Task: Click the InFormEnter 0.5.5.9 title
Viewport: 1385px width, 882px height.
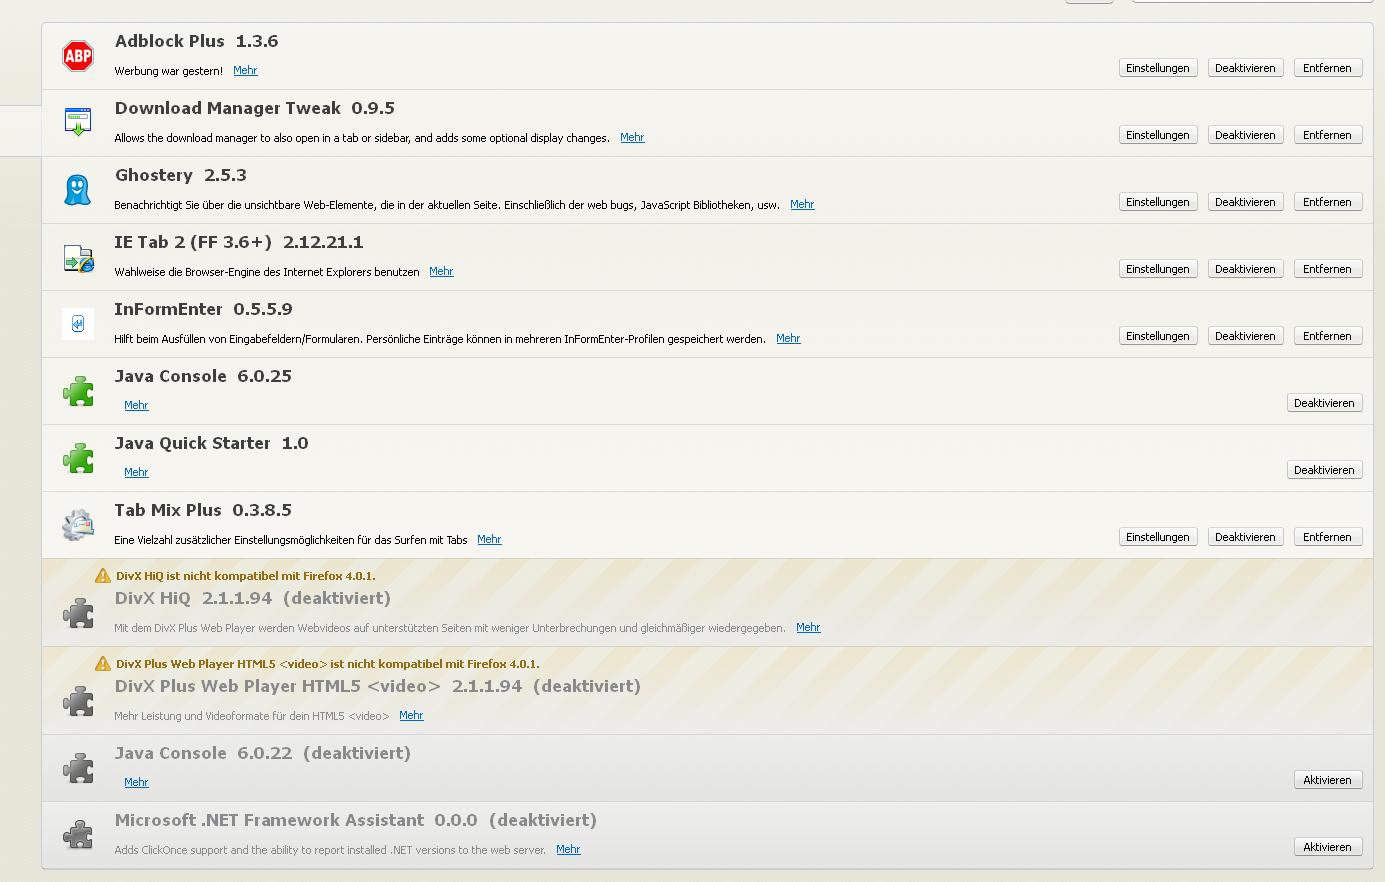Action: (x=204, y=309)
